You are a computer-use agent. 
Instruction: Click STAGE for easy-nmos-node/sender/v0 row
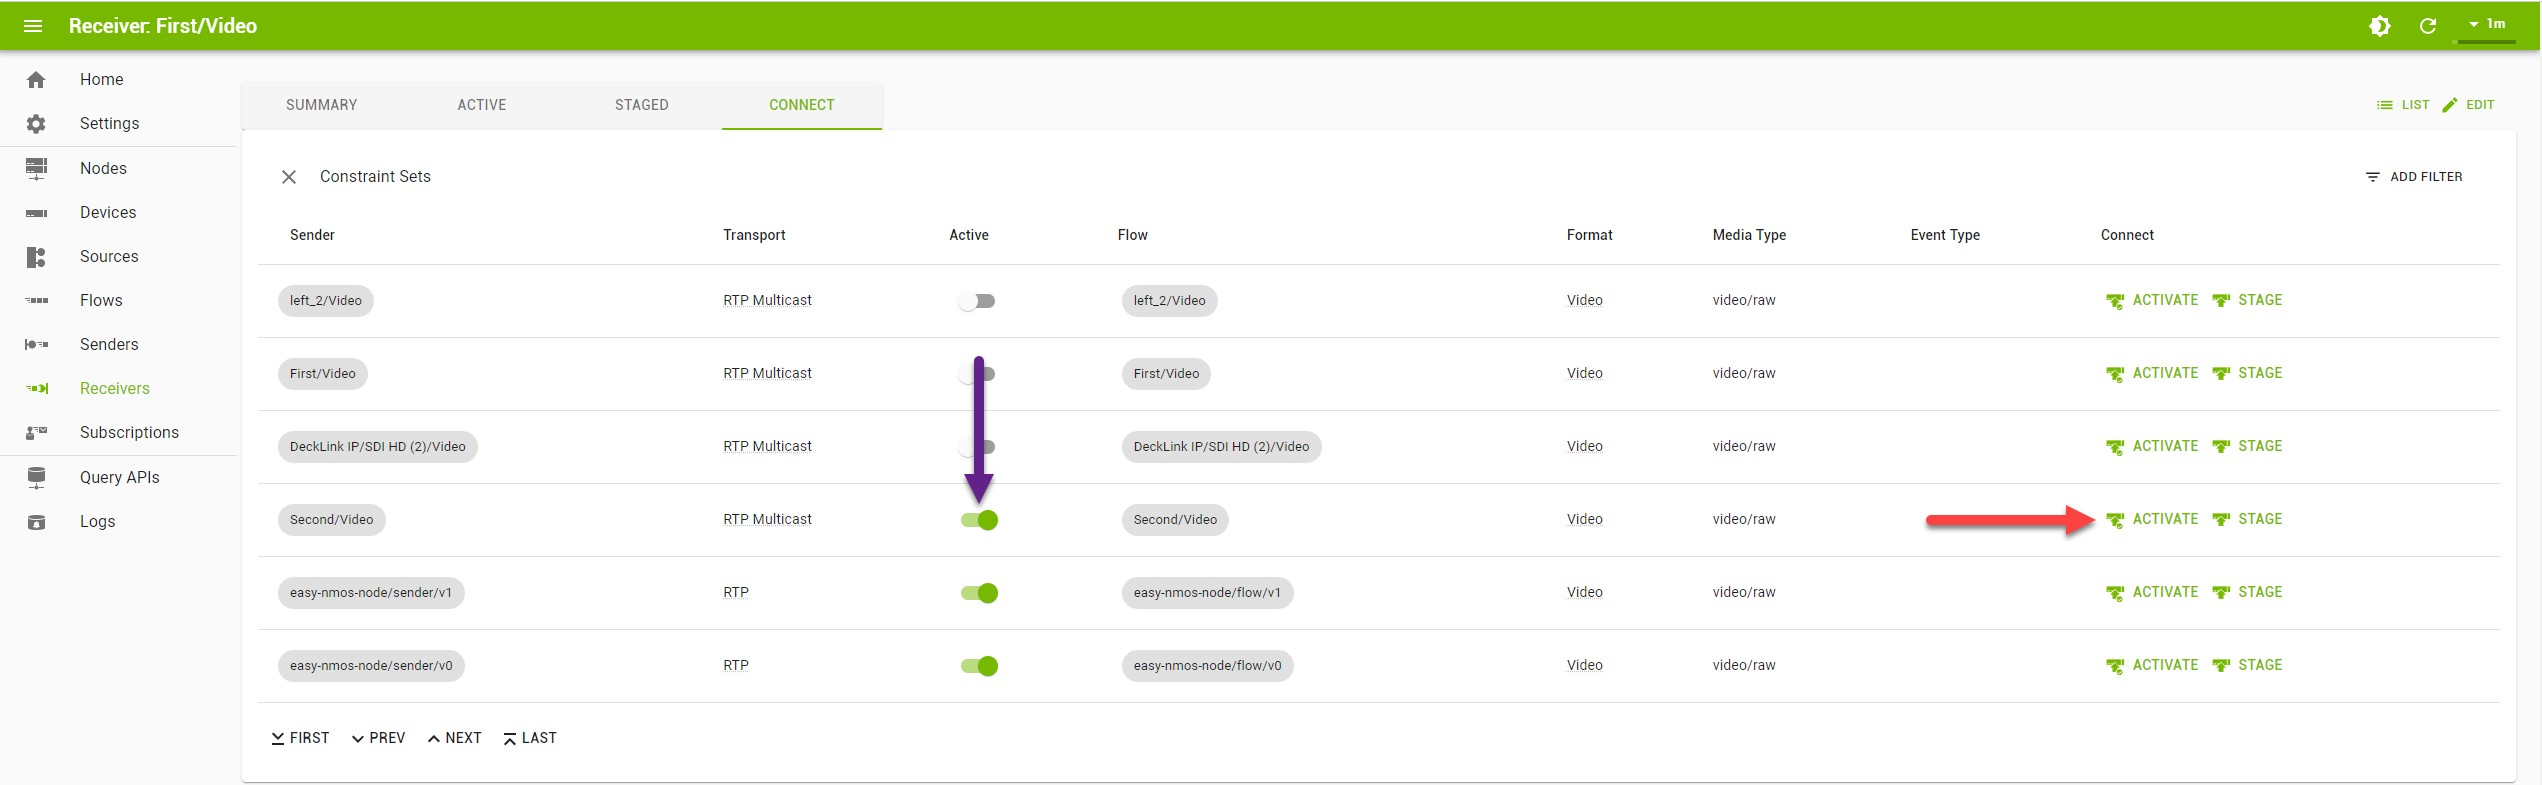pyautogui.click(x=2247, y=665)
